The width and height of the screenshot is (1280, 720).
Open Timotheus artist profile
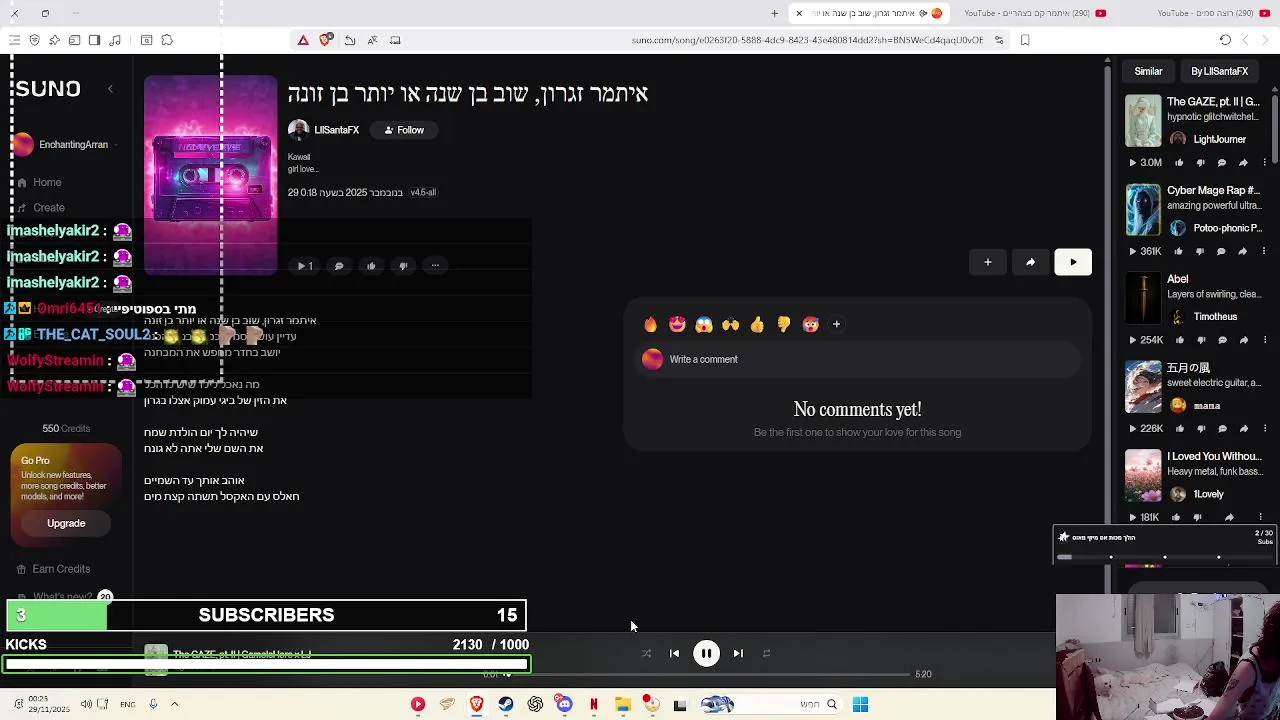1215,317
